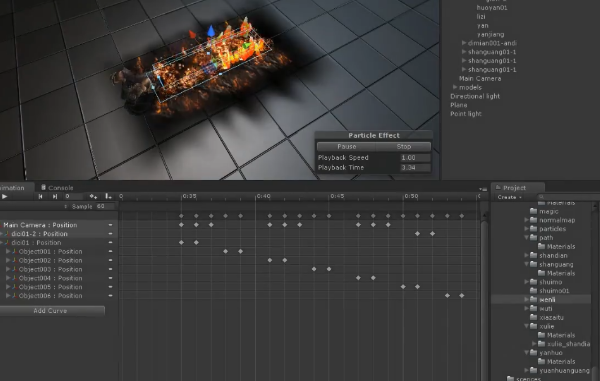This screenshot has width=600, height=381.
Task: Expand Object001 : Position curve
Action: pyautogui.click(x=8, y=251)
